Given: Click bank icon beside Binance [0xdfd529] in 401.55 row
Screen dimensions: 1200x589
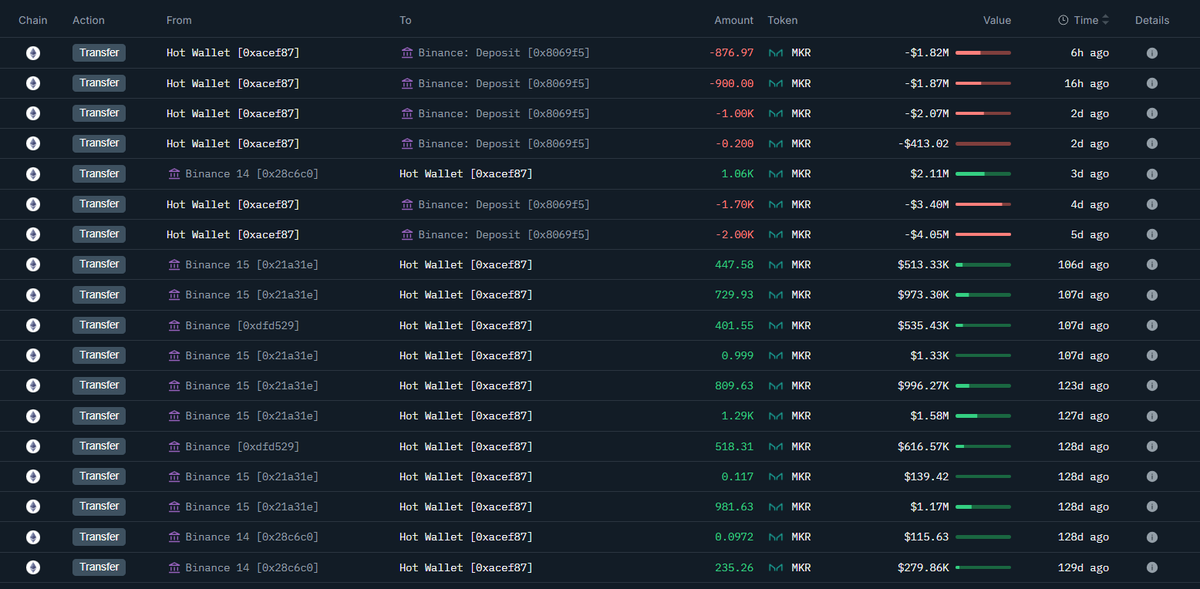Looking at the screenshot, I should point(175,325).
